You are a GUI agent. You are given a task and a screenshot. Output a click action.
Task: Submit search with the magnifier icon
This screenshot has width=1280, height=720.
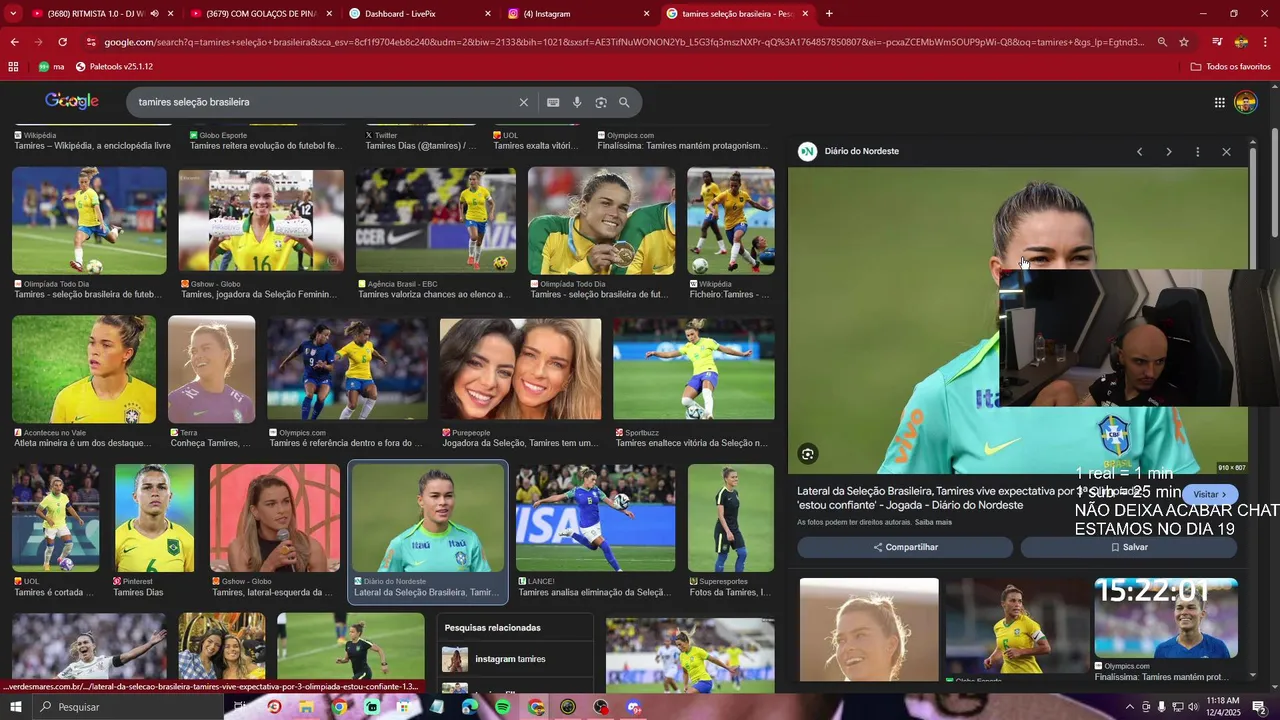click(624, 102)
